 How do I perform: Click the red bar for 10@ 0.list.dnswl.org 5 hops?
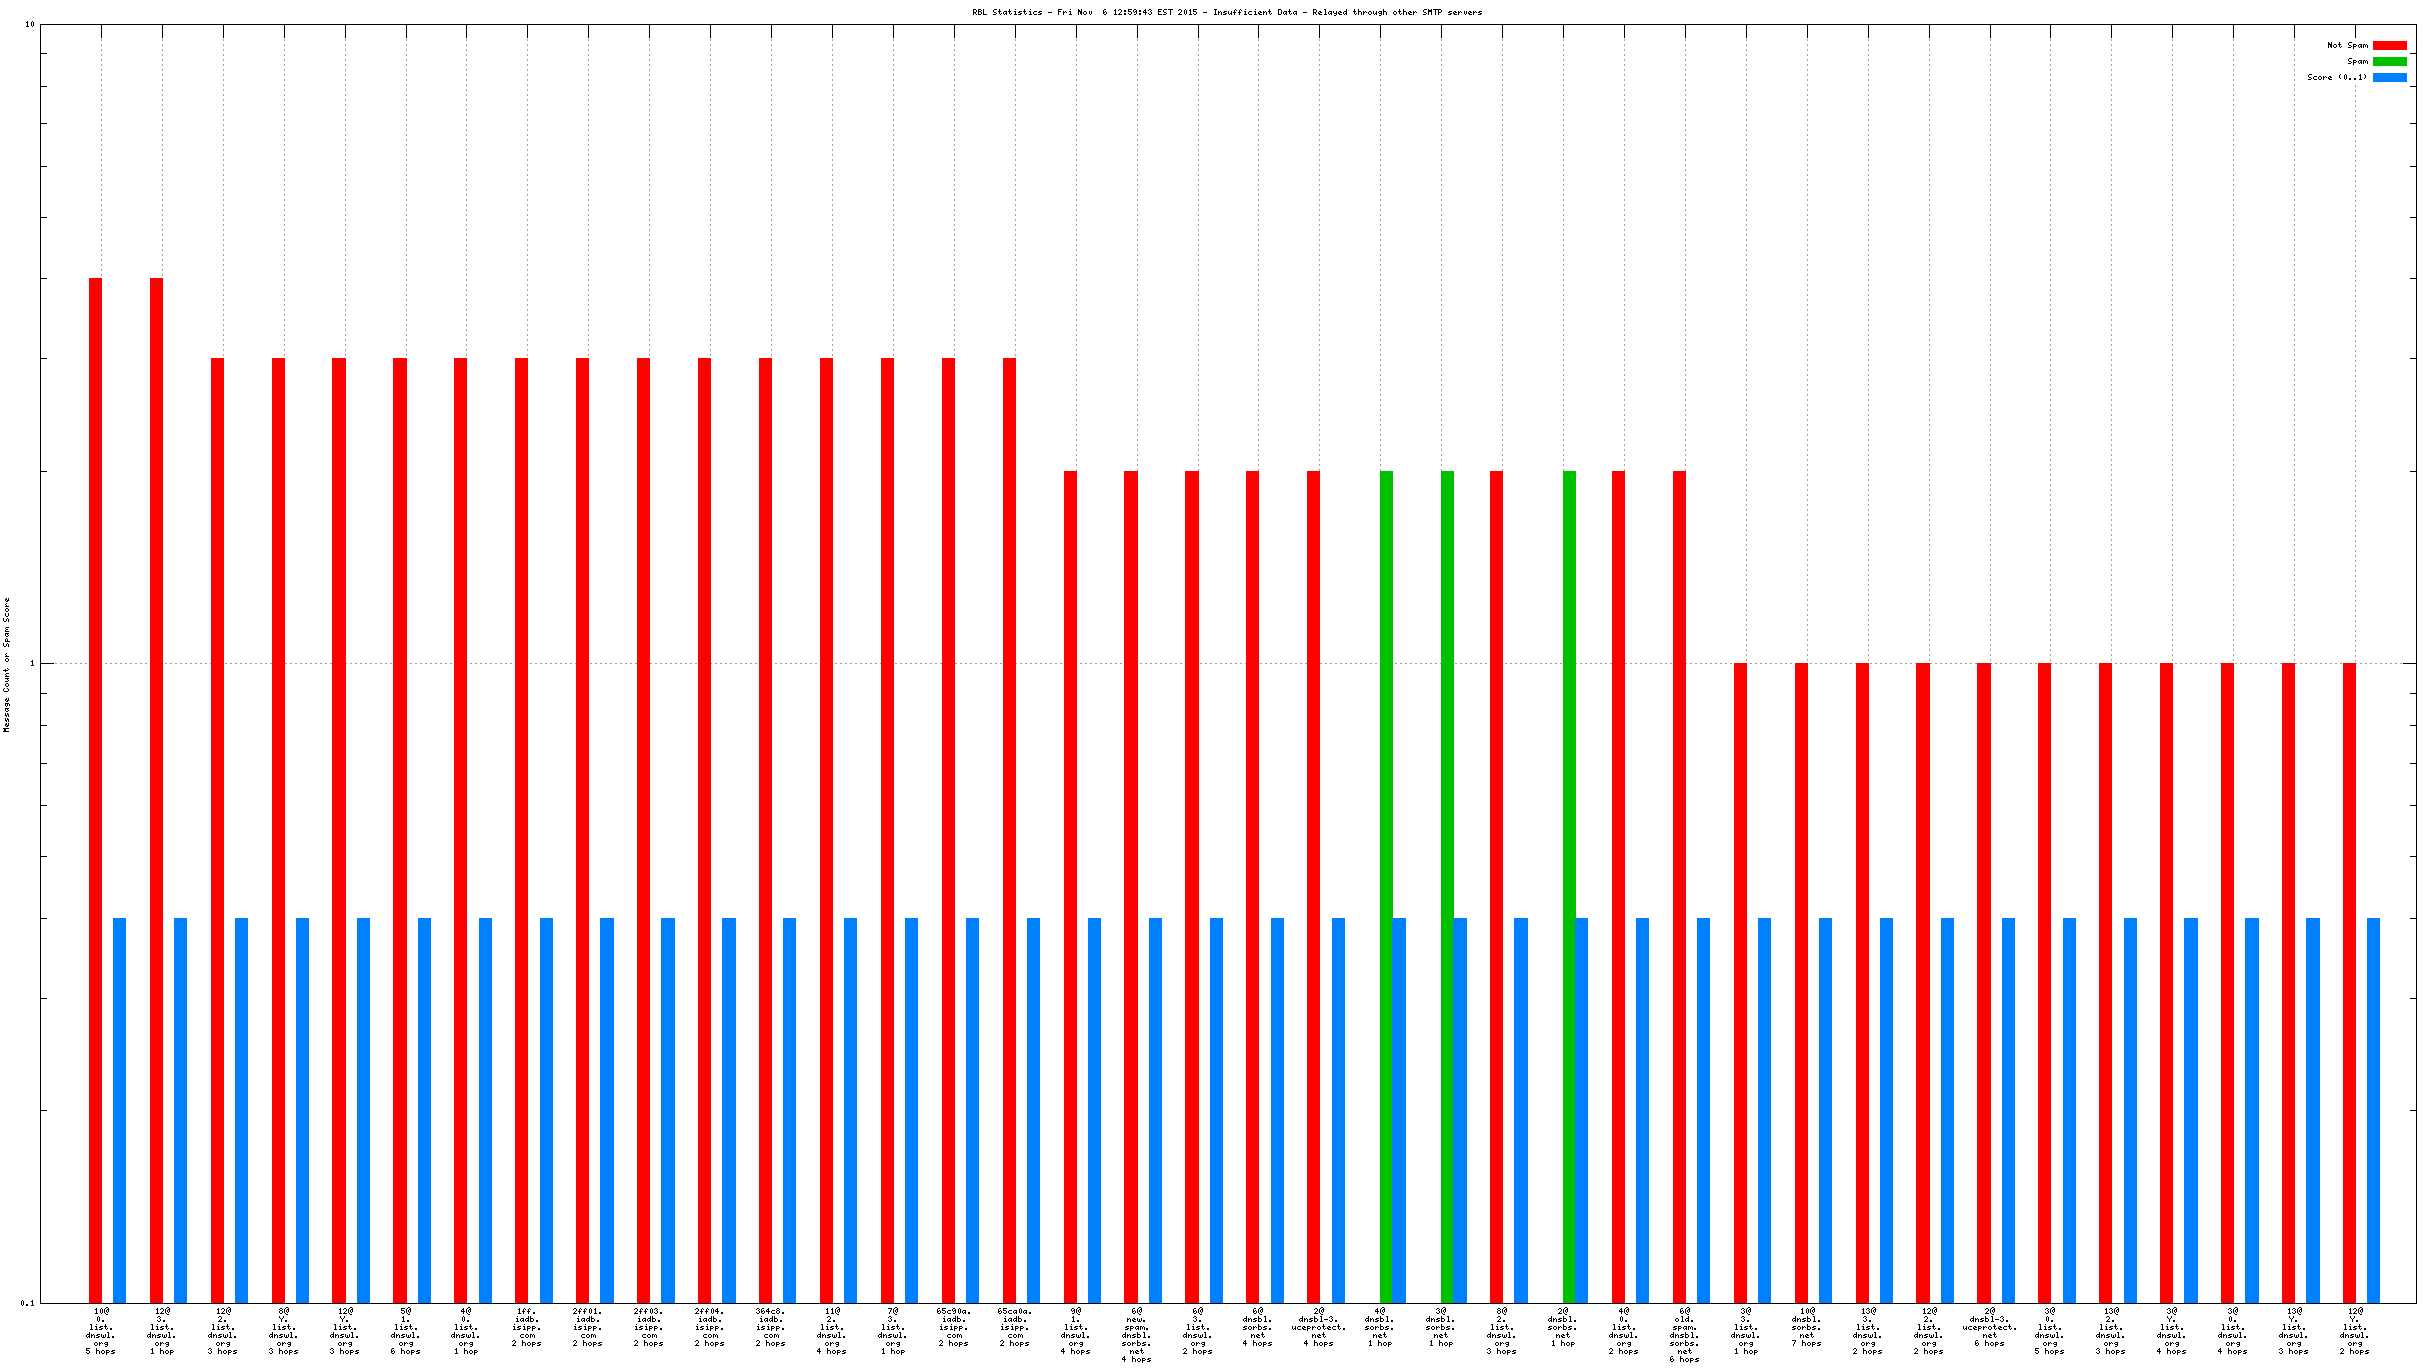coord(95,790)
